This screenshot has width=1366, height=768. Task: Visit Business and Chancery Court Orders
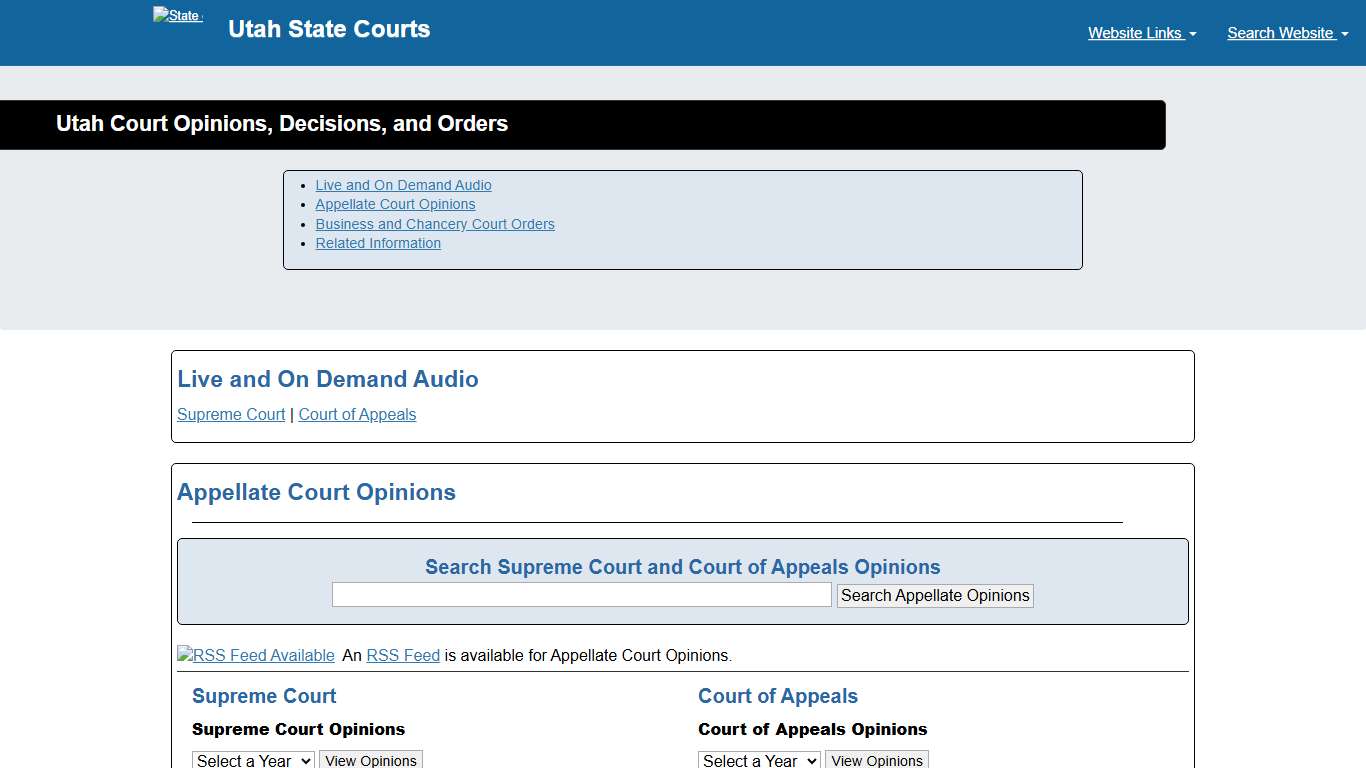tap(435, 224)
